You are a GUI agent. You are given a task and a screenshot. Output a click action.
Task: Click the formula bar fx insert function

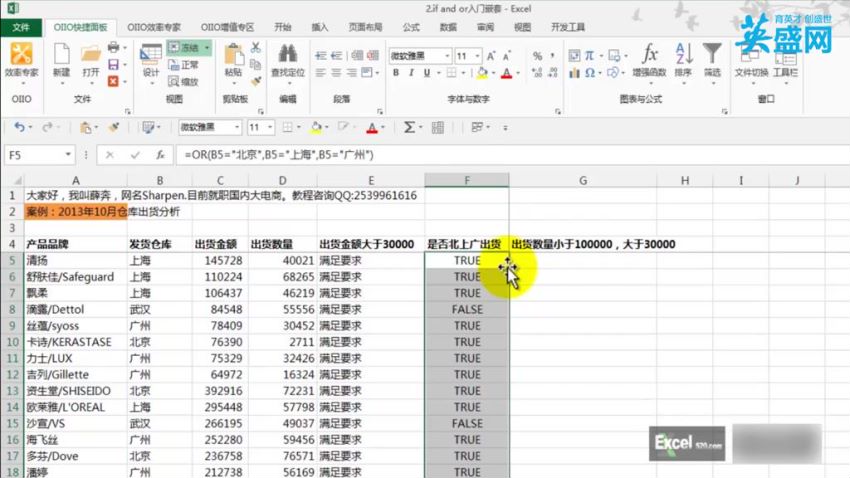click(x=160, y=155)
